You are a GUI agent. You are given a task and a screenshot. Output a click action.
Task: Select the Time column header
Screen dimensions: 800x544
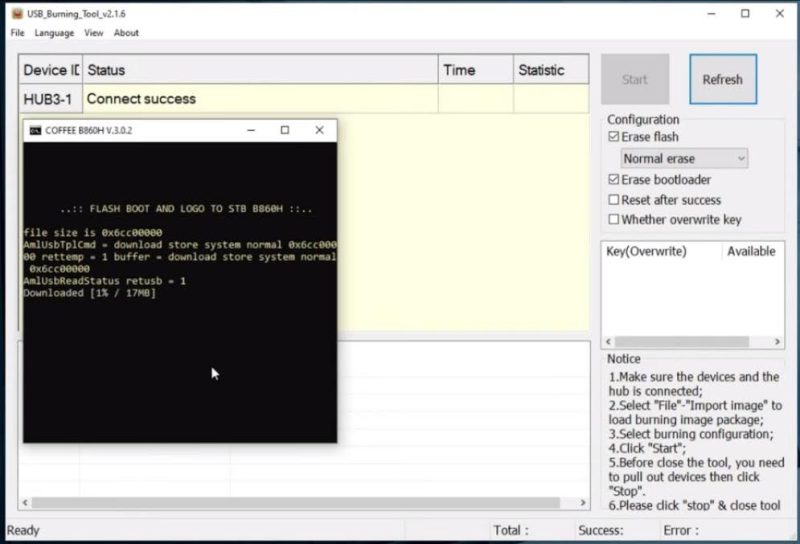476,70
